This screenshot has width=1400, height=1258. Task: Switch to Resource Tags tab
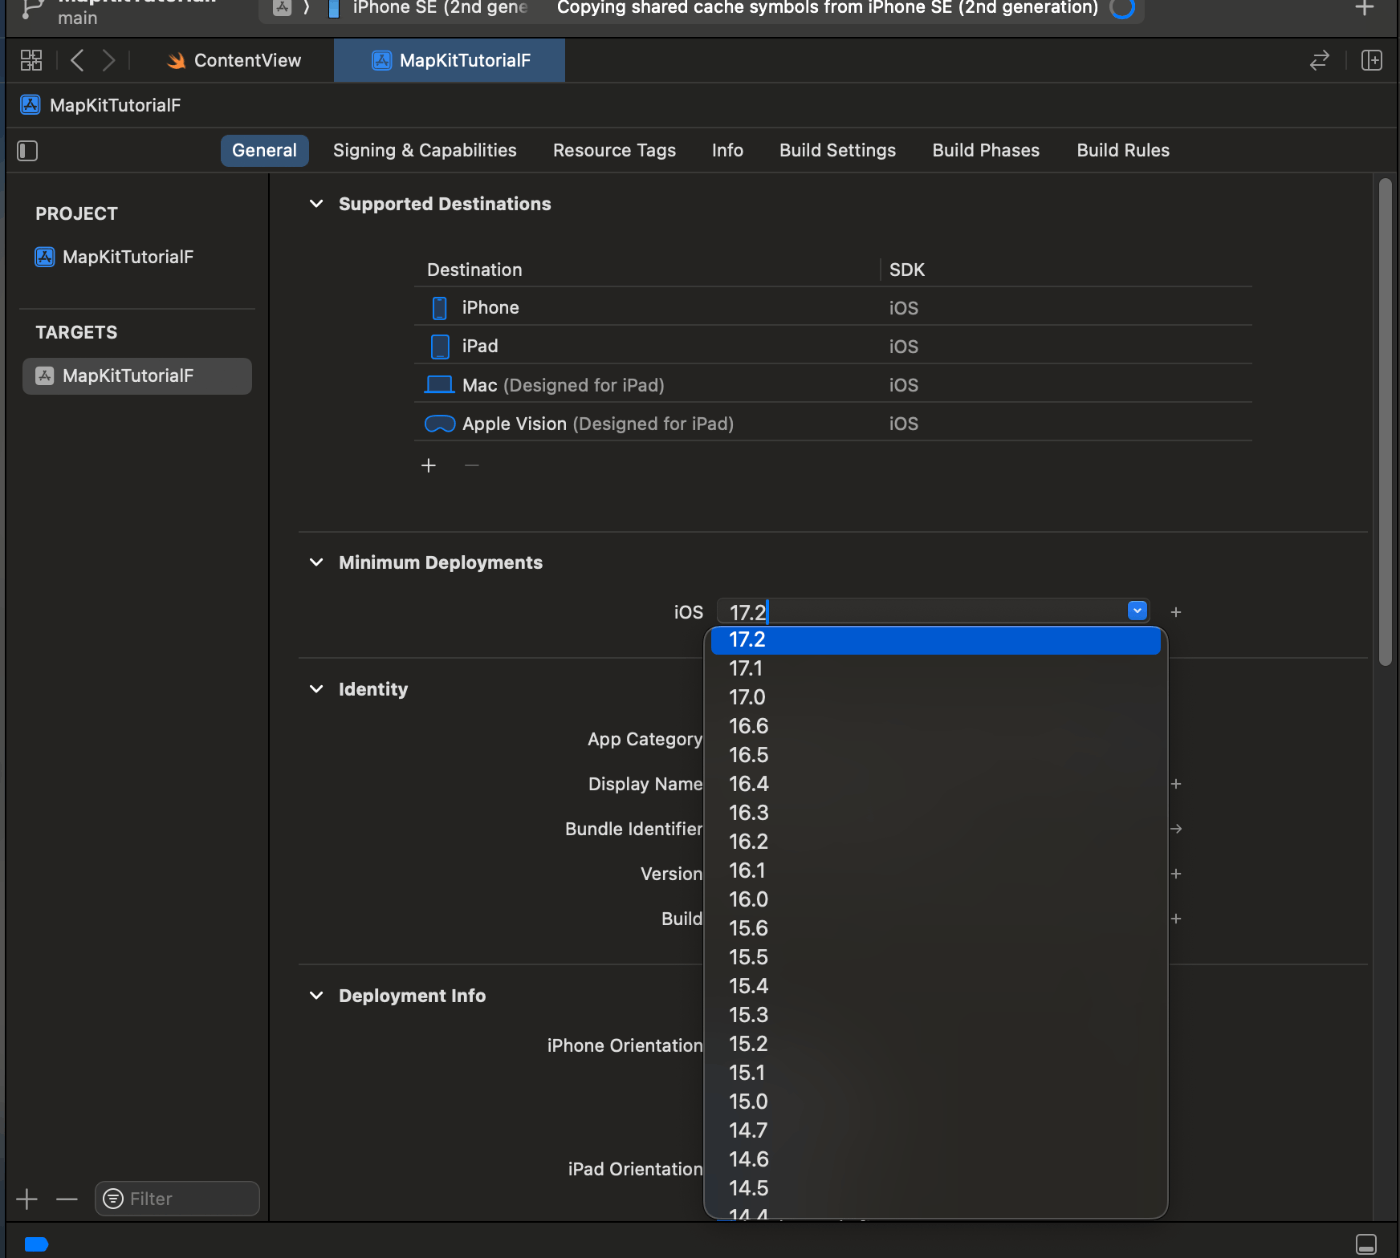coord(614,150)
